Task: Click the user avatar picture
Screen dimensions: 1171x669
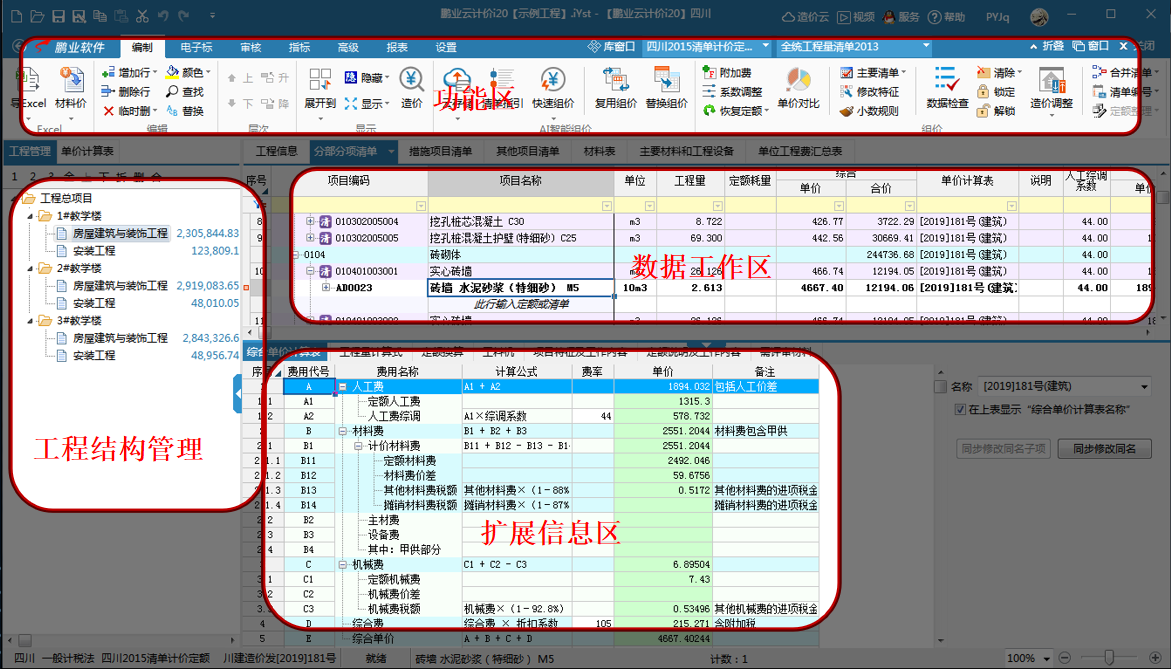Action: (1039, 16)
